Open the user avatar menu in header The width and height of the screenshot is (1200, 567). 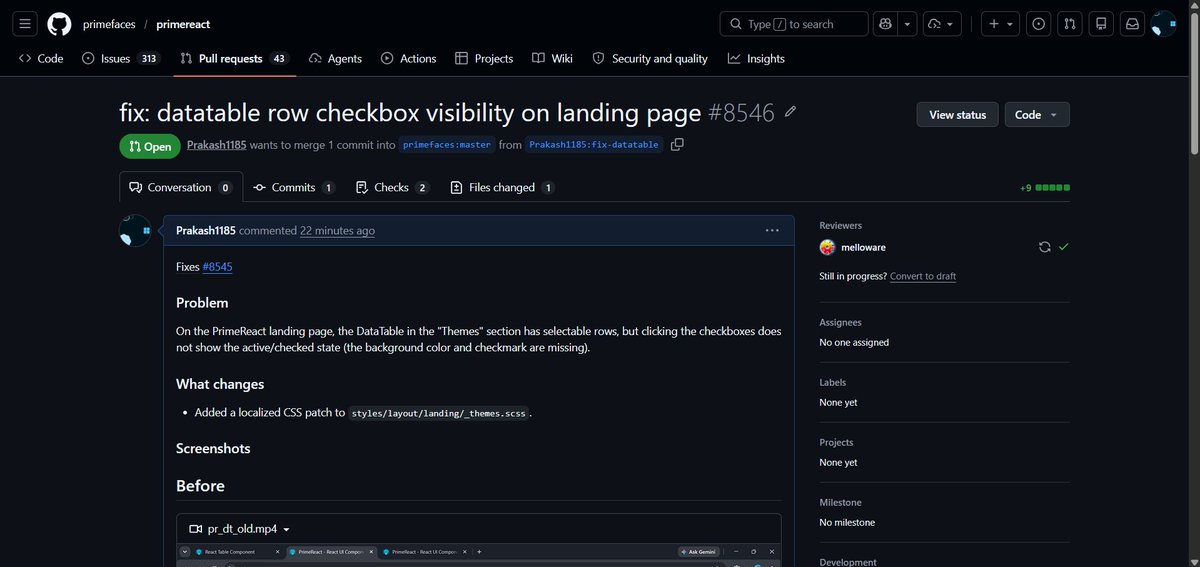[1163, 23]
